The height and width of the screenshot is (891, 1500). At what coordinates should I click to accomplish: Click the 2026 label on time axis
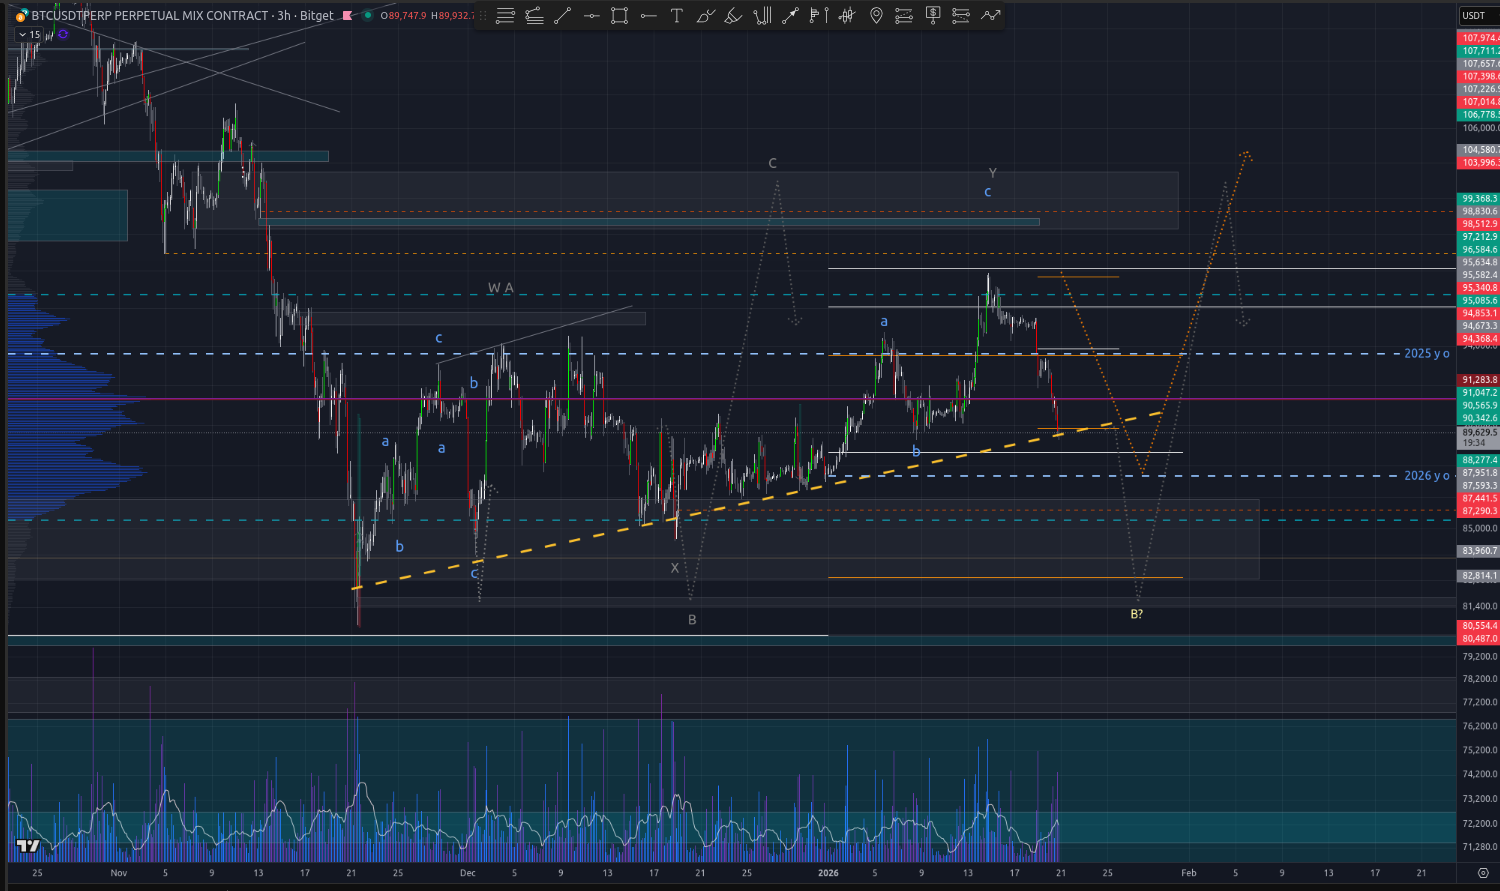coord(828,873)
